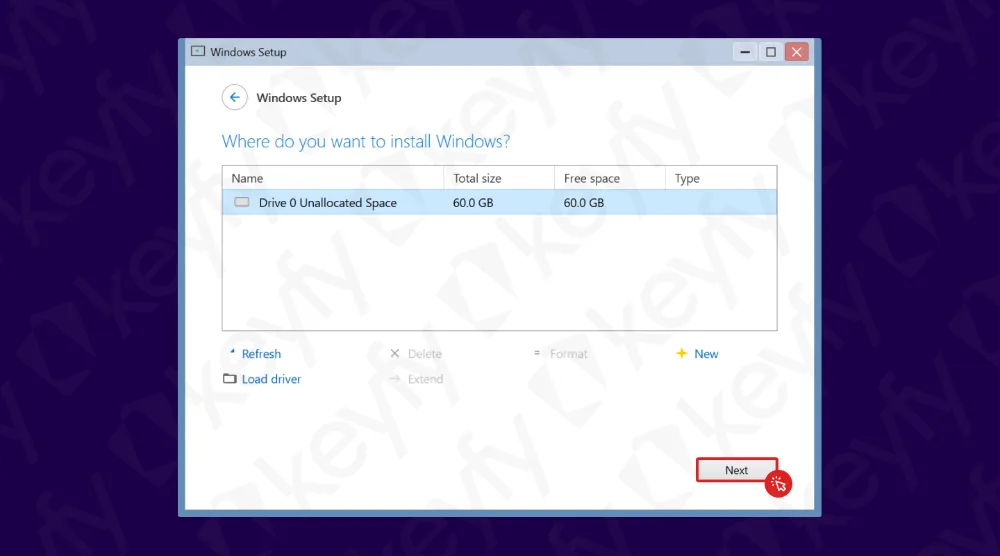Click the Next button
The height and width of the screenshot is (556, 1000).
tap(737, 470)
